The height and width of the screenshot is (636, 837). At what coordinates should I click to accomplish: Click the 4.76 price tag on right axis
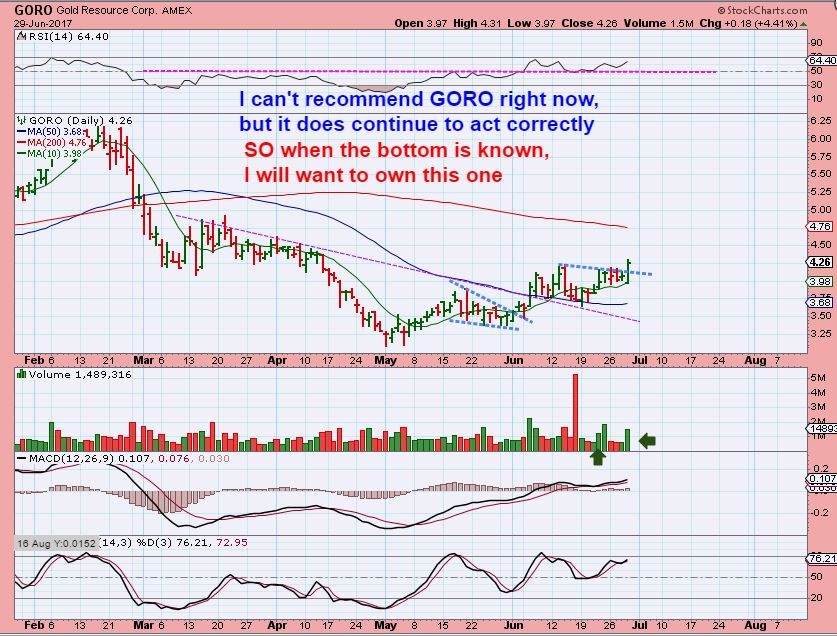pos(820,226)
